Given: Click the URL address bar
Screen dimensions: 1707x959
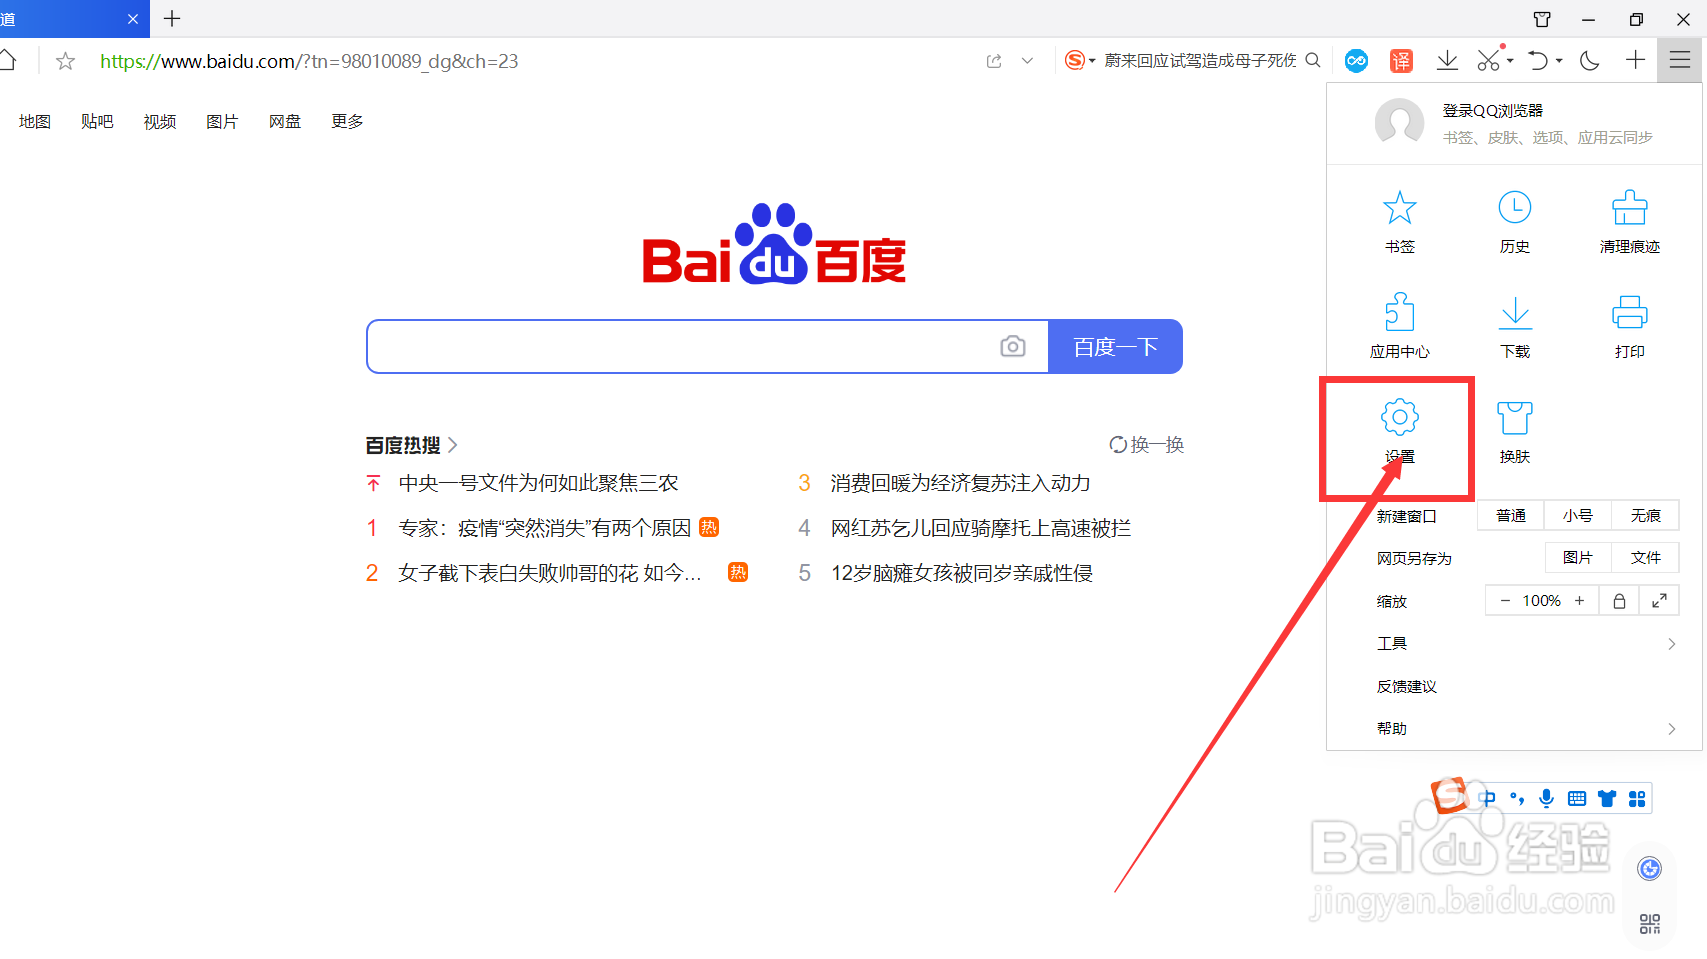Looking at the screenshot, I should pos(309,61).
